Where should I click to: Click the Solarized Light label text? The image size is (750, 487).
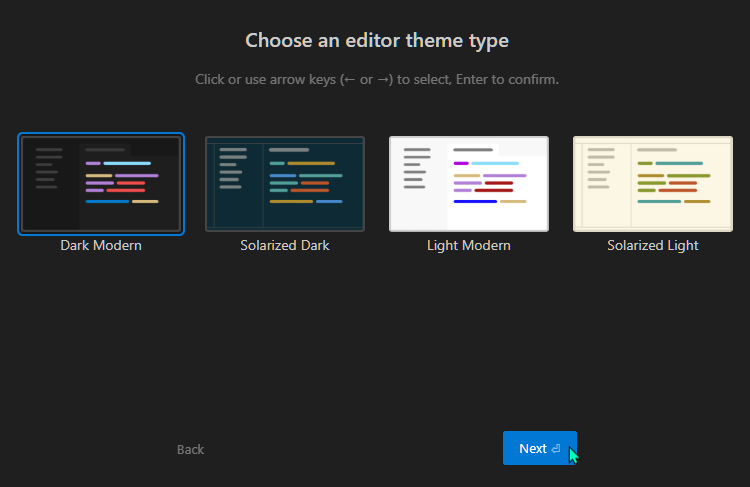coord(652,245)
